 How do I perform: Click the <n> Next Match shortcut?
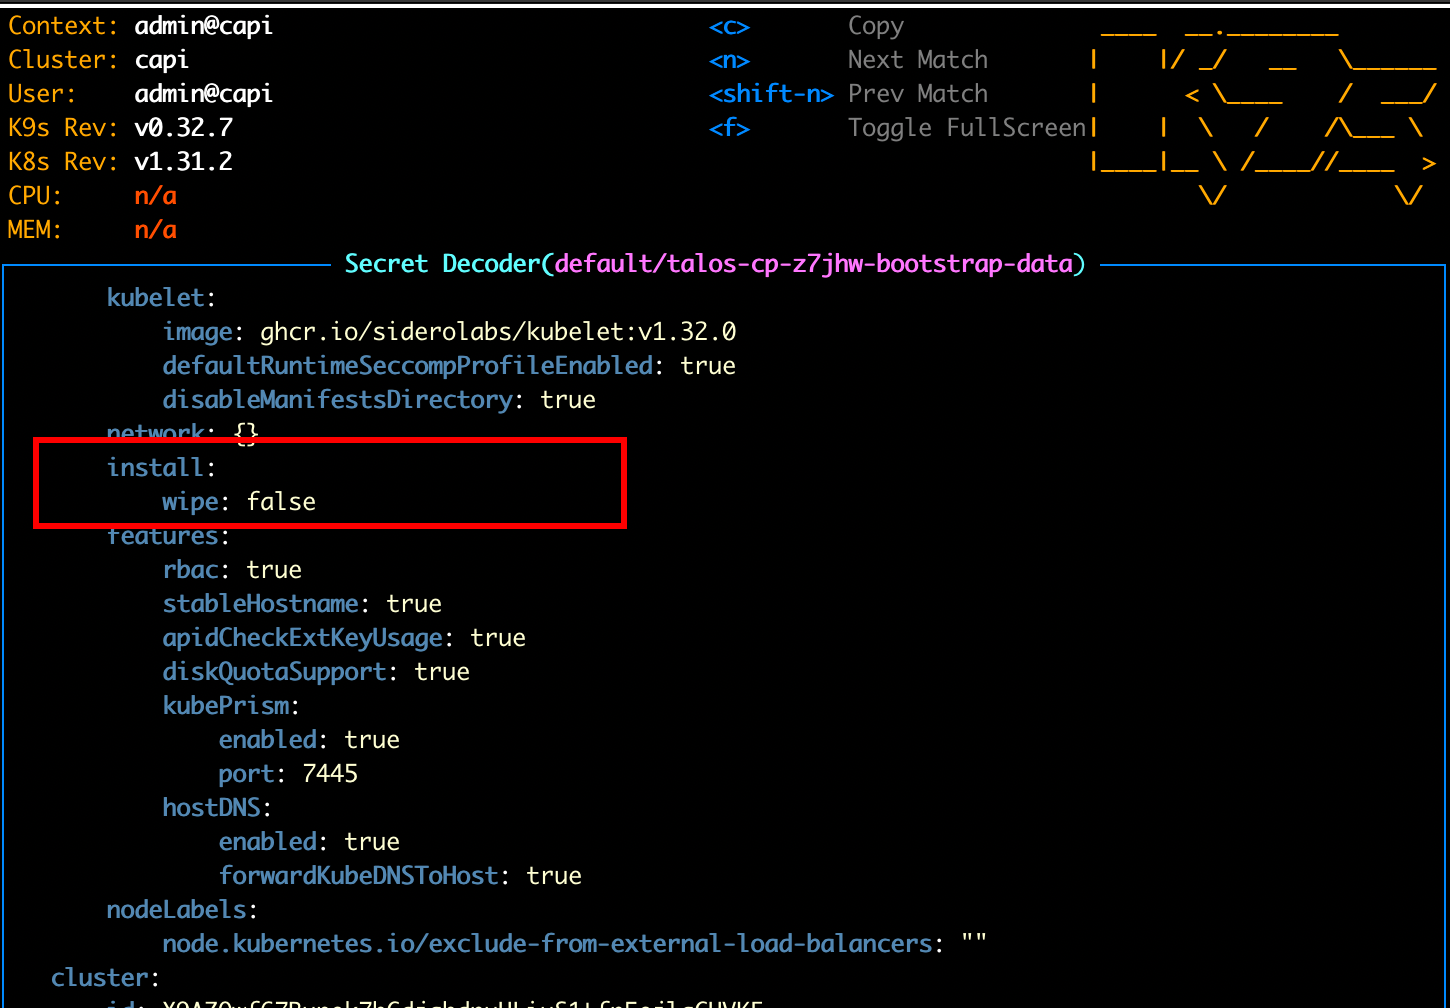pos(848,60)
